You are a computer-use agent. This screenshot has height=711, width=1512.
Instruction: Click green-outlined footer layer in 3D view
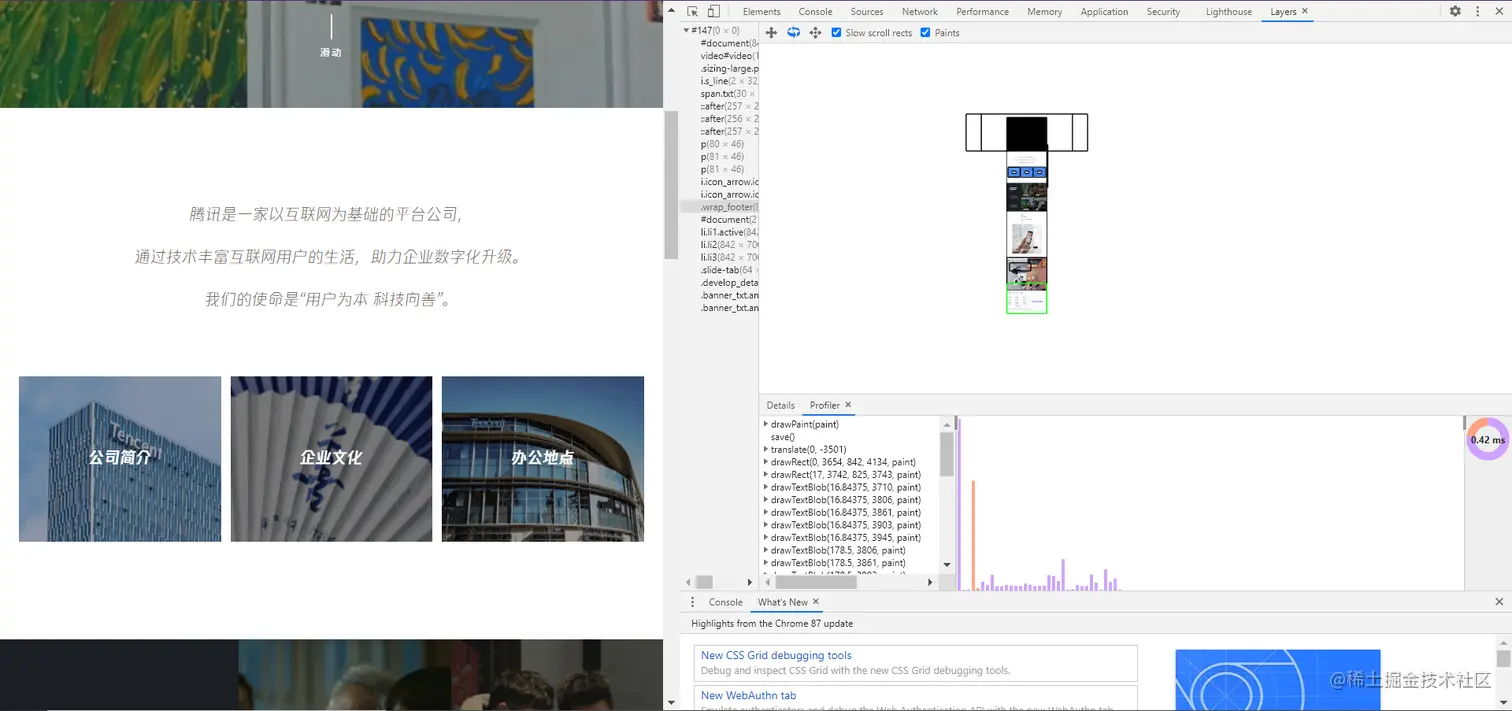tap(1026, 299)
